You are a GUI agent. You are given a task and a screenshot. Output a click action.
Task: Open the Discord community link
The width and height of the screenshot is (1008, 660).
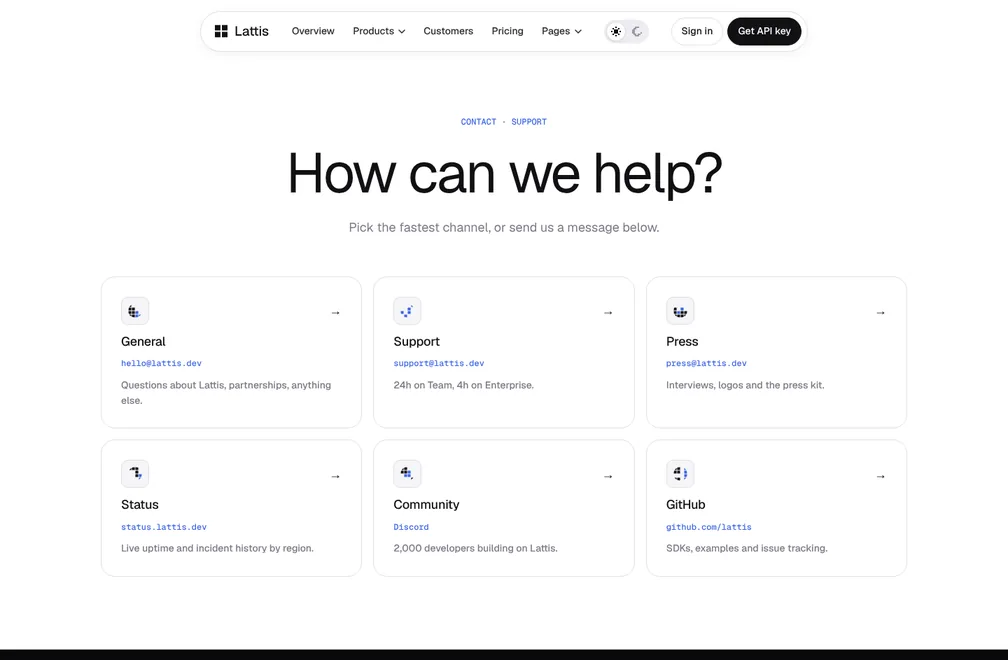(x=411, y=527)
